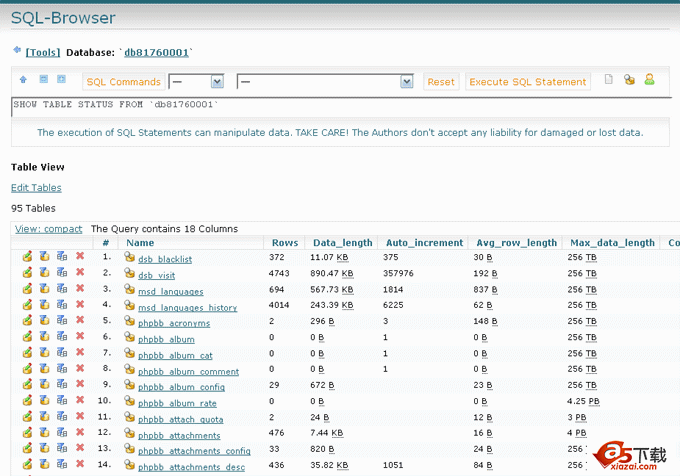
Task: Click the pencil edit icon in dsb_visit row
Action: tap(27, 274)
